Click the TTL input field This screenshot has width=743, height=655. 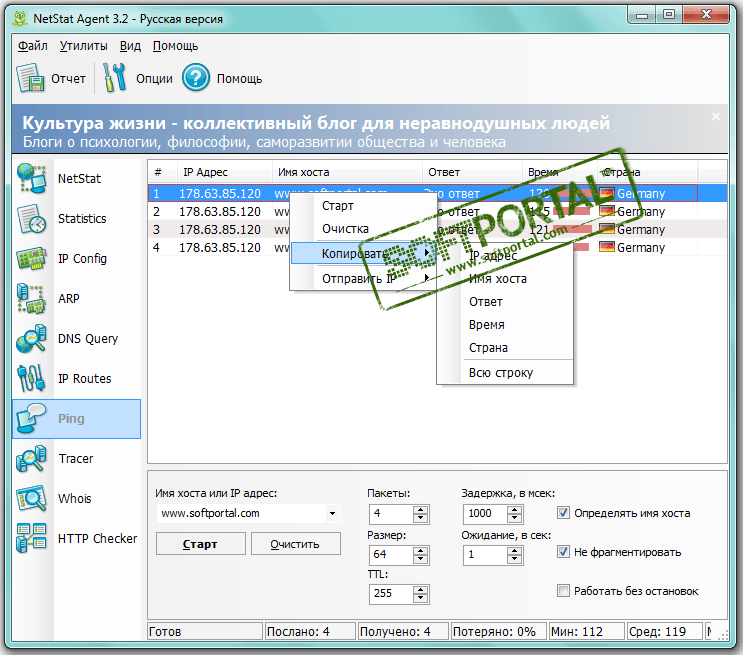point(391,593)
